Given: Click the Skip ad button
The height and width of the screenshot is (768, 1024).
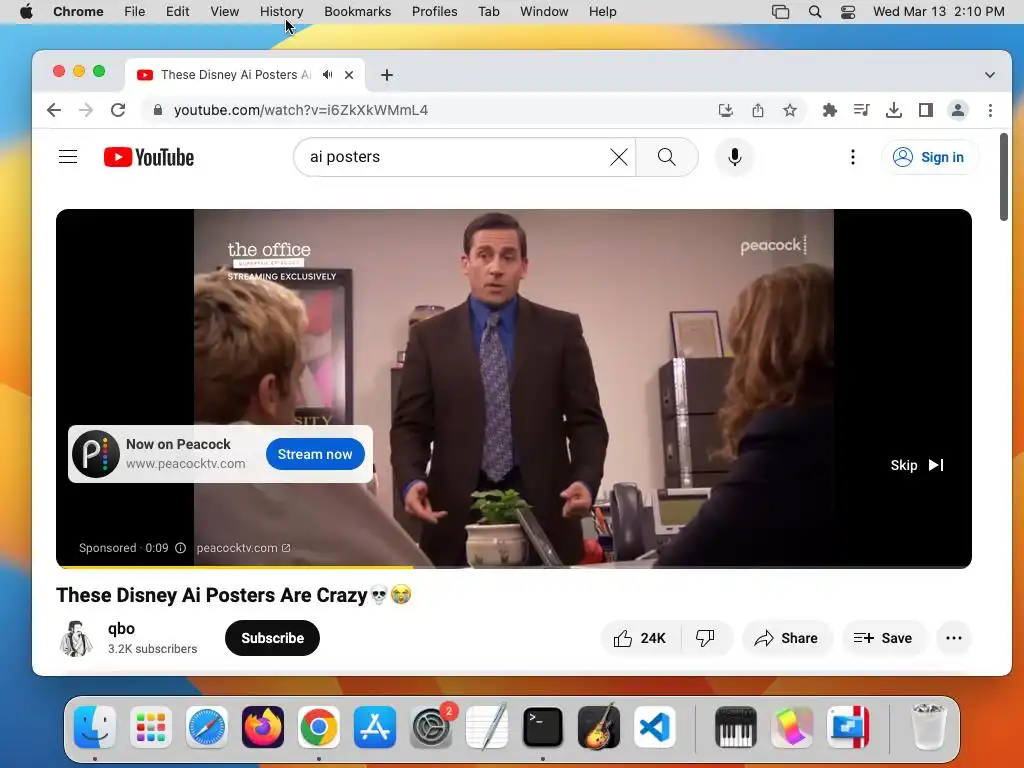Looking at the screenshot, I should pos(917,465).
